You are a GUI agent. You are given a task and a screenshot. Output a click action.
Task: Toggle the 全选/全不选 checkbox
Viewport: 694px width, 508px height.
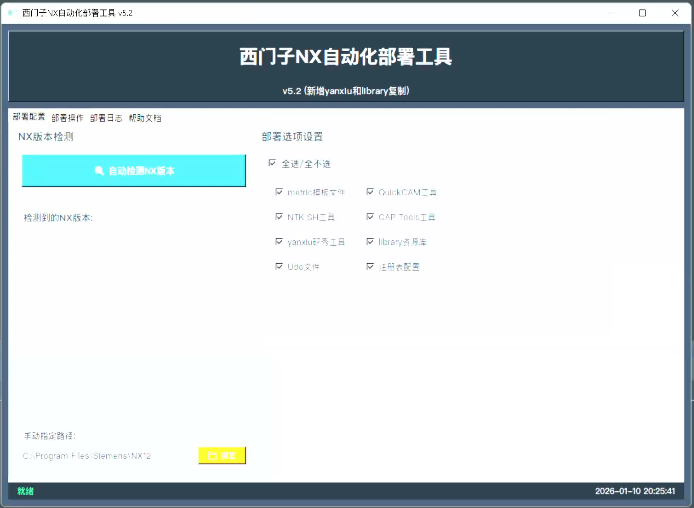[x=272, y=163]
